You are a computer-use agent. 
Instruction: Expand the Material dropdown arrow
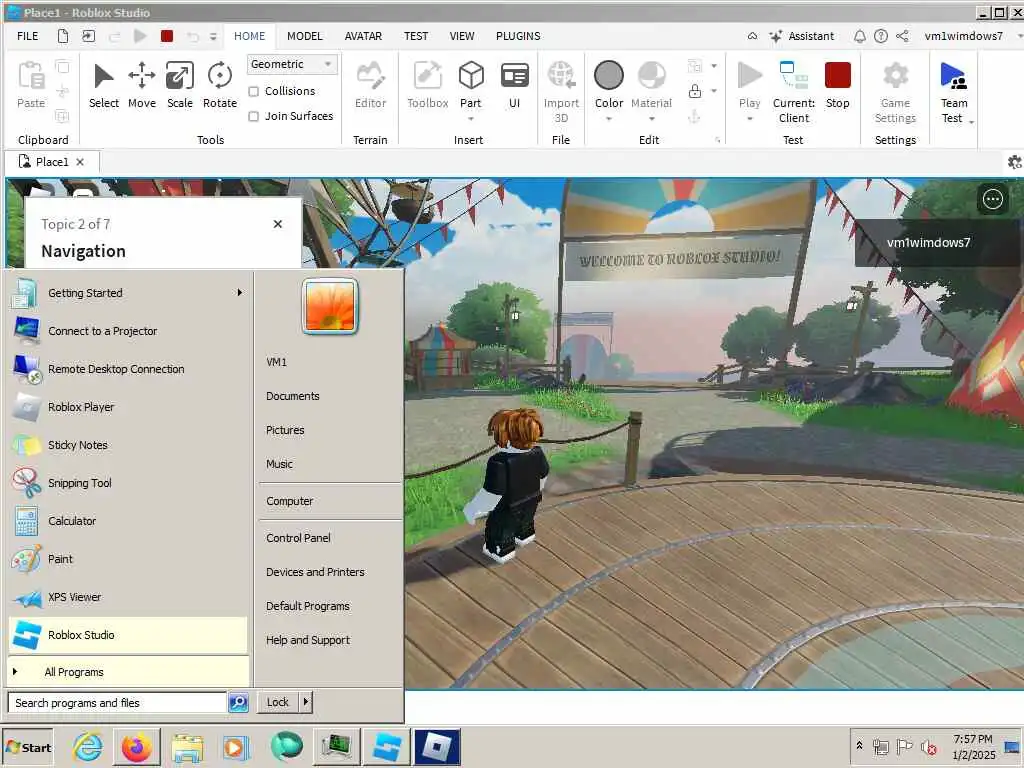[651, 119]
